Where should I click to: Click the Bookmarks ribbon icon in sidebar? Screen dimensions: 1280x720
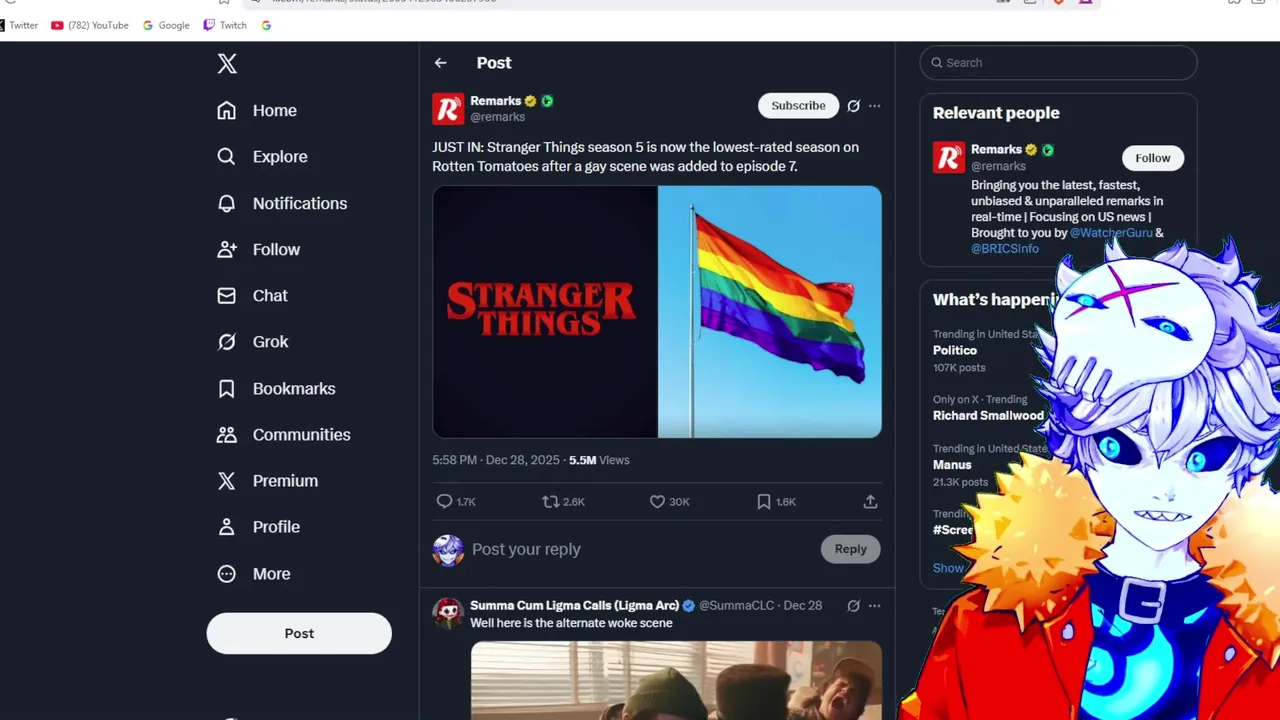point(227,388)
